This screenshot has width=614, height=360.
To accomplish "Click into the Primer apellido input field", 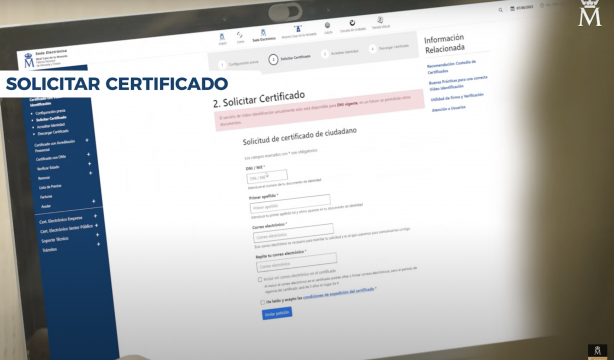I will tap(290, 204).
